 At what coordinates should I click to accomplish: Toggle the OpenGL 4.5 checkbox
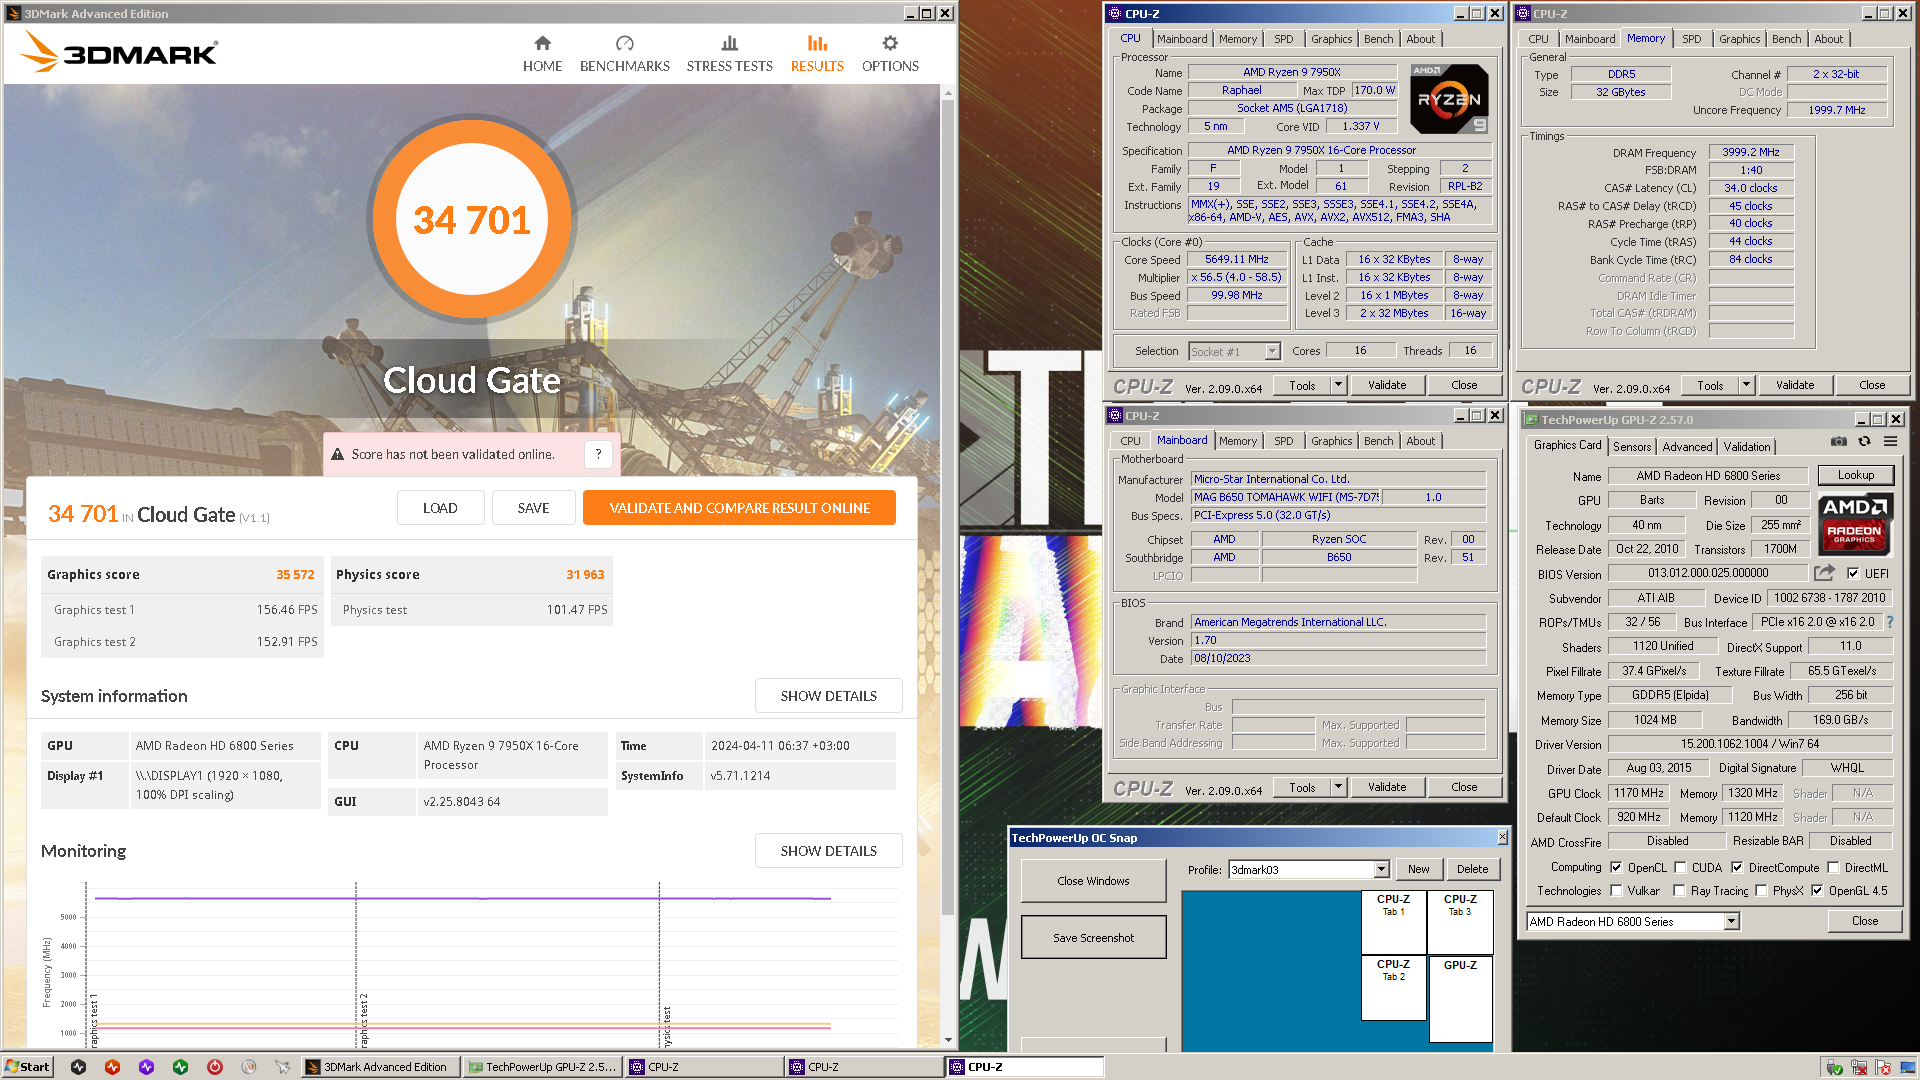(x=1817, y=890)
